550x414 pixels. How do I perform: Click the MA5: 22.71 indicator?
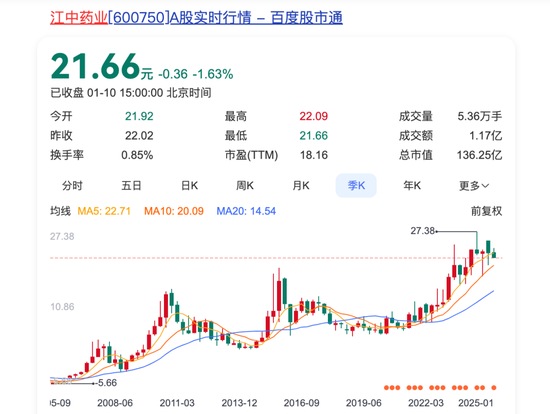104,211
